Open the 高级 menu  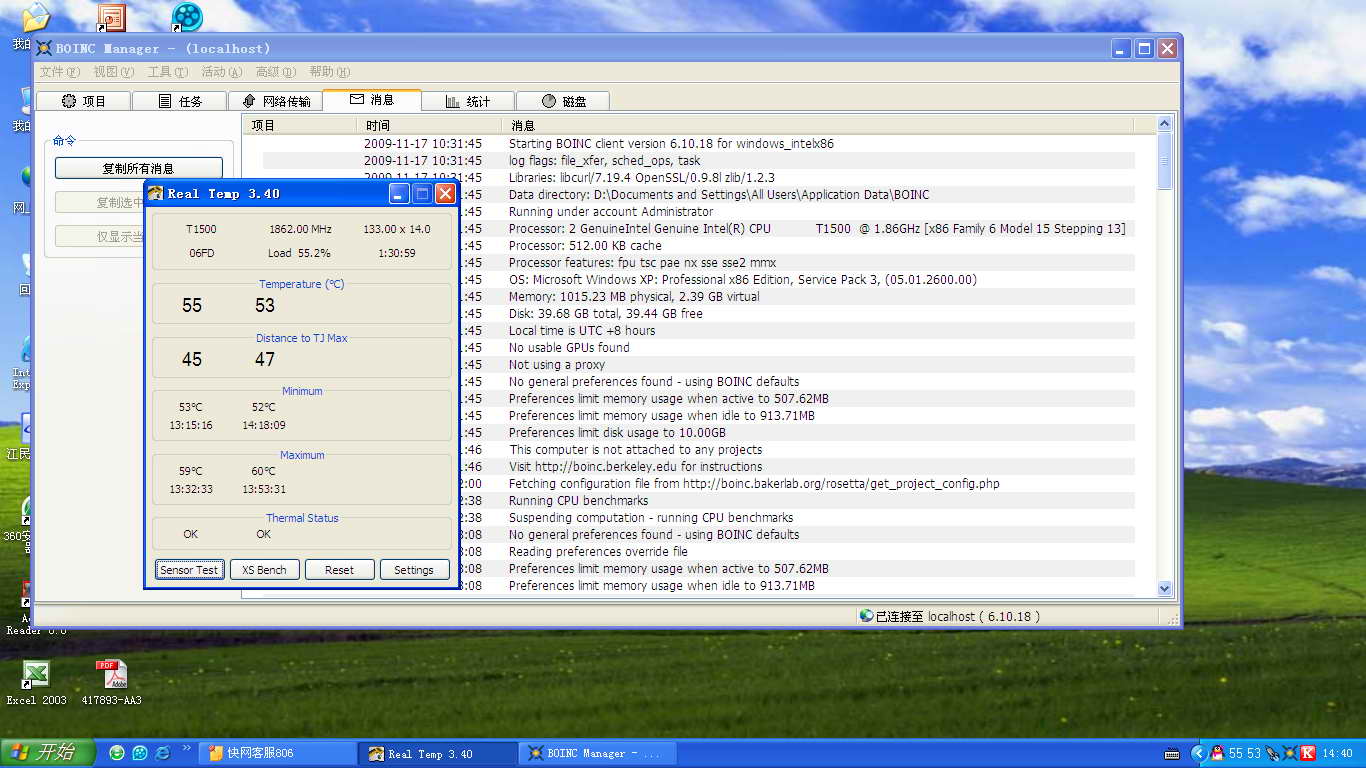(275, 72)
